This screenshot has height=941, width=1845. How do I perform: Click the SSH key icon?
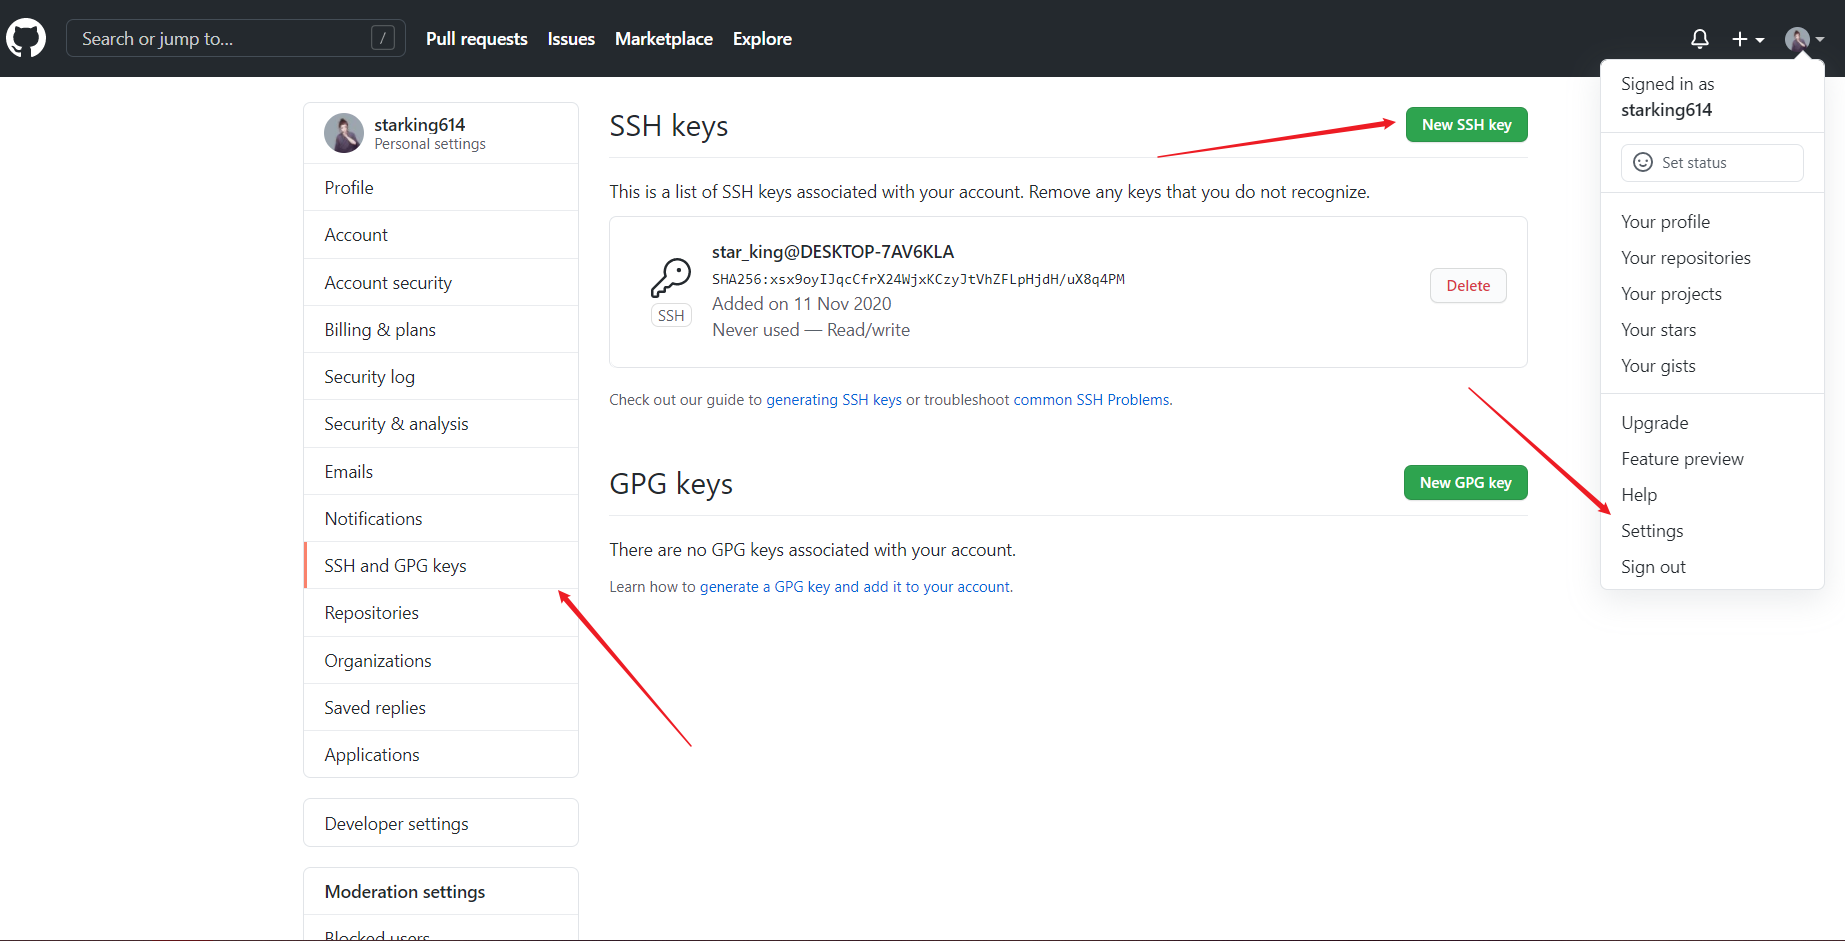(x=671, y=278)
